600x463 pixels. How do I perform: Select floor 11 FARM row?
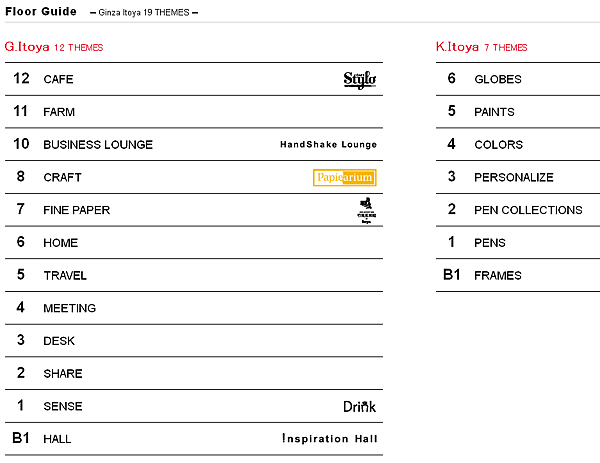click(x=194, y=112)
